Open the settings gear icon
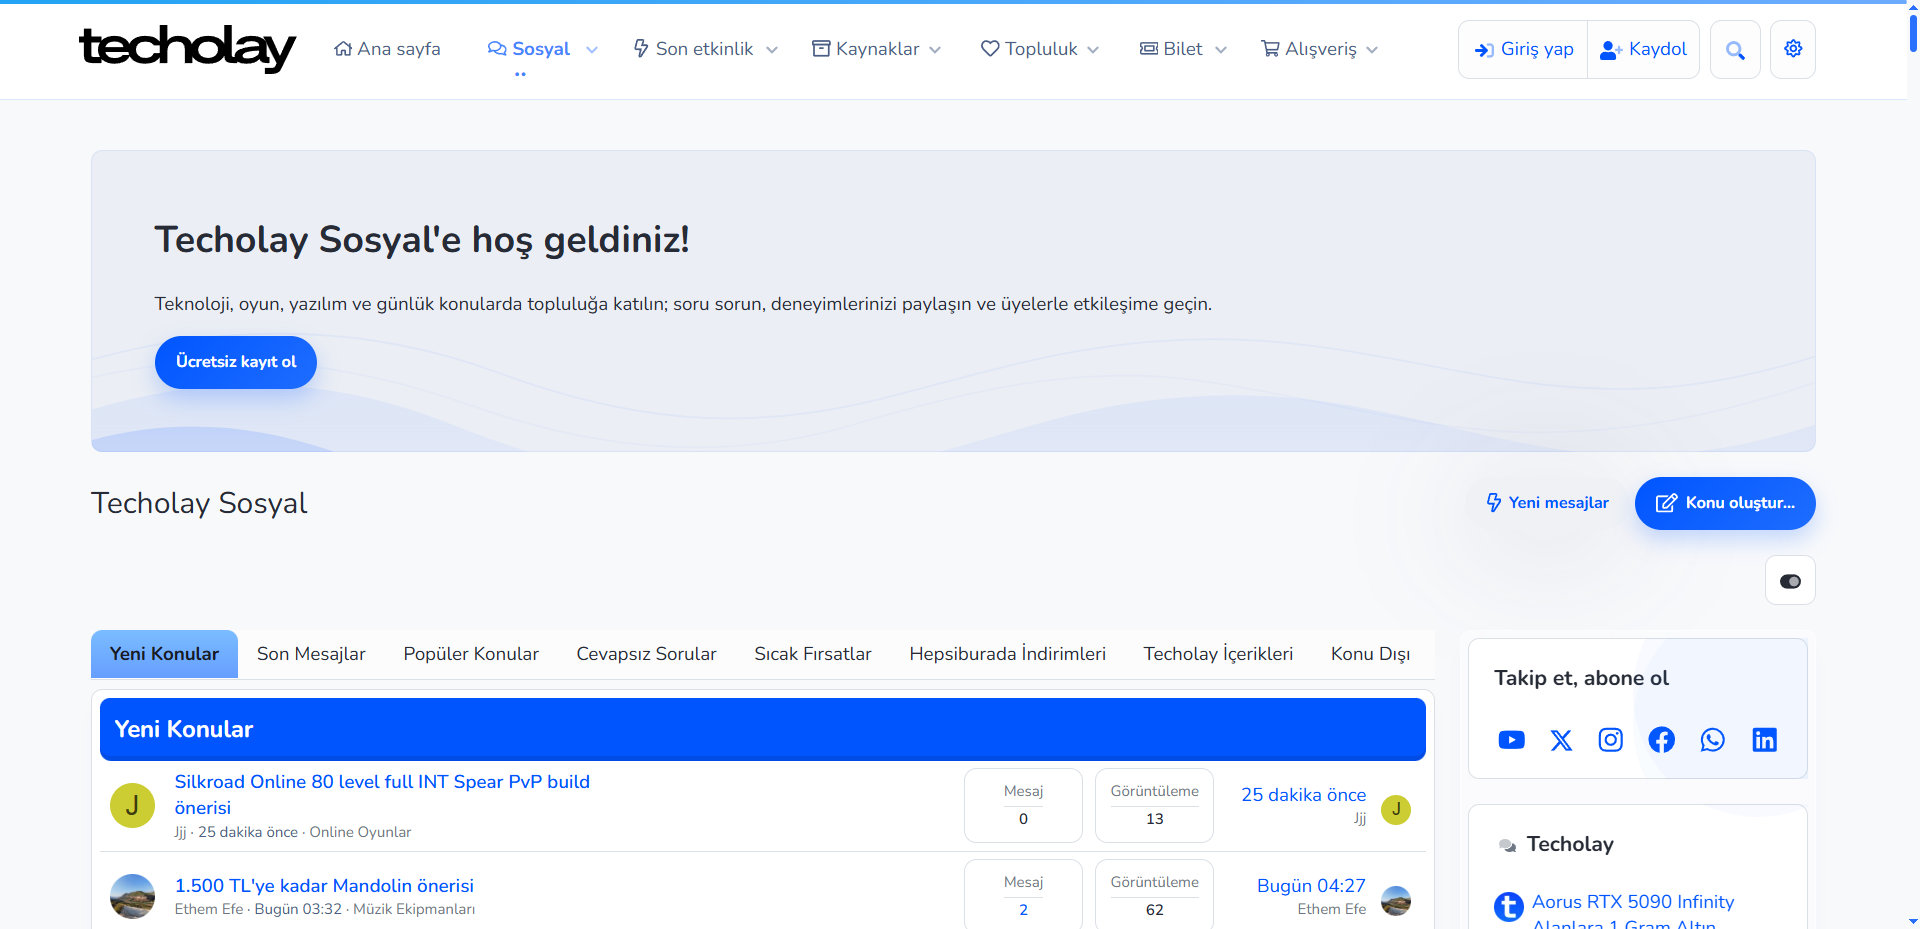This screenshot has width=1920, height=929. click(1793, 49)
